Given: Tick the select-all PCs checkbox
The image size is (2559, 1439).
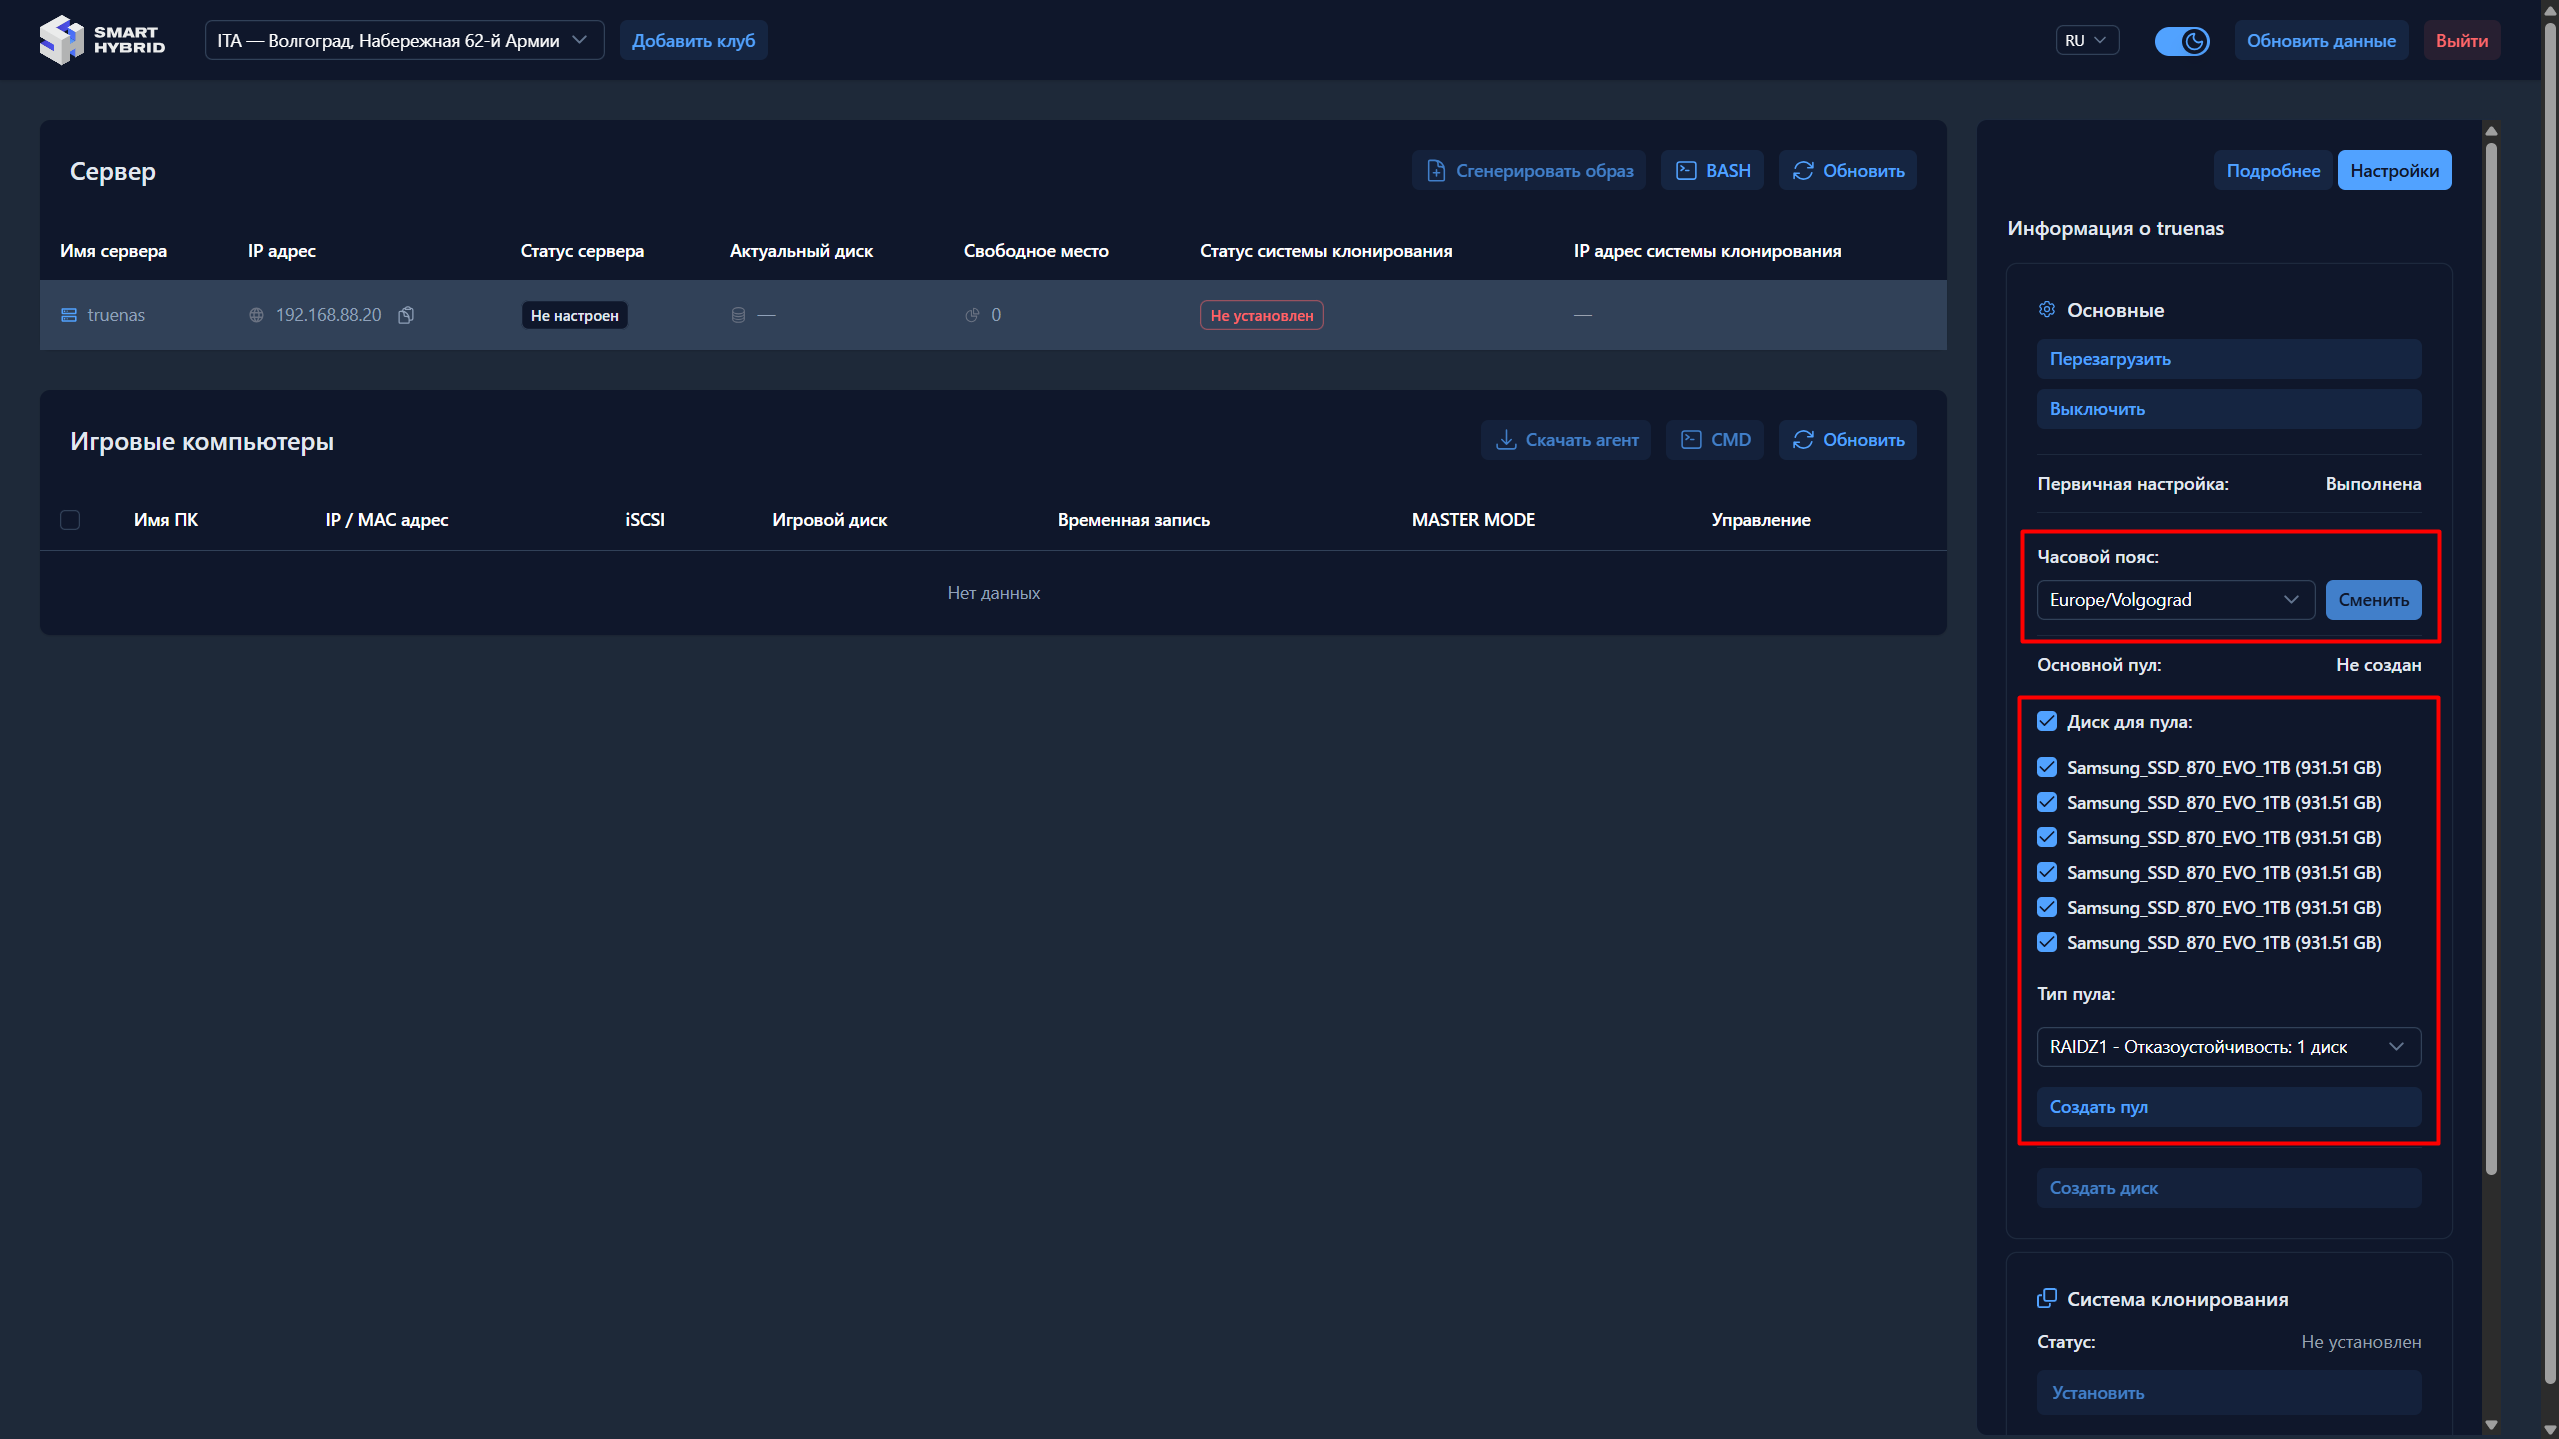Looking at the screenshot, I should (x=70, y=520).
